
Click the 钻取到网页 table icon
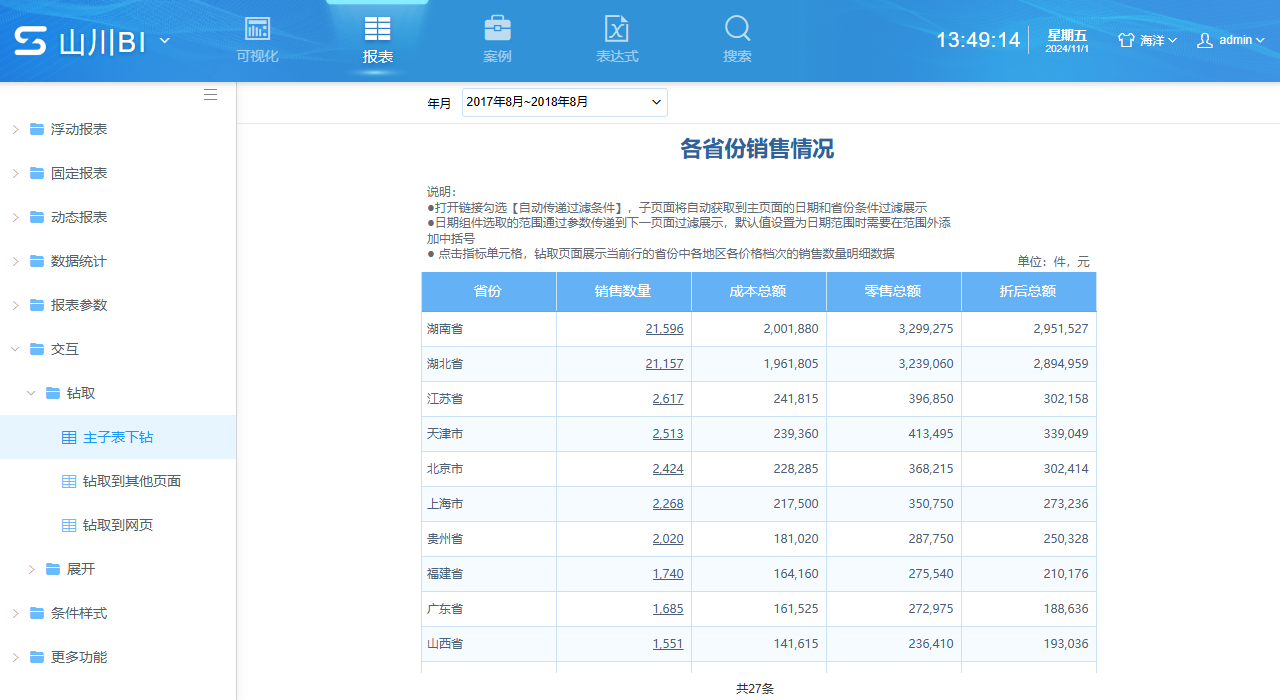coord(68,524)
